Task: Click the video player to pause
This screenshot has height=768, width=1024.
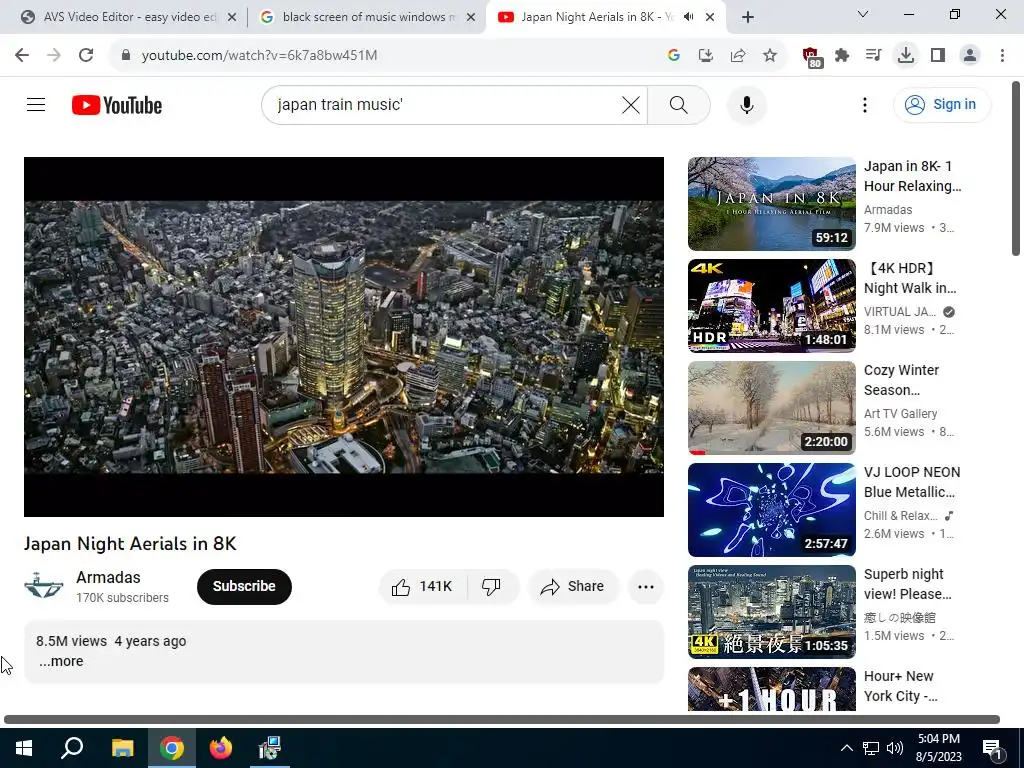Action: coord(344,336)
